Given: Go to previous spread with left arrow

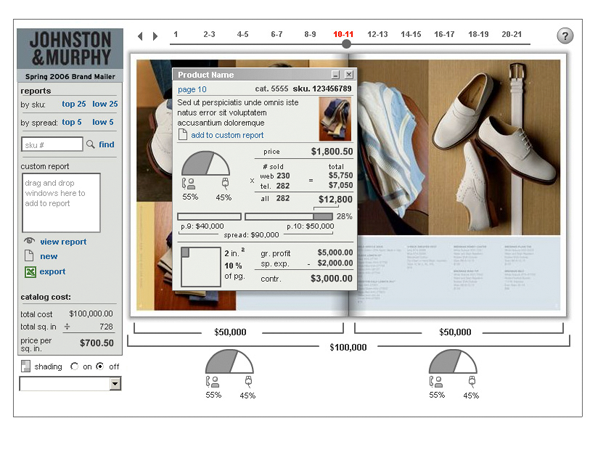Looking at the screenshot, I should point(140,36).
